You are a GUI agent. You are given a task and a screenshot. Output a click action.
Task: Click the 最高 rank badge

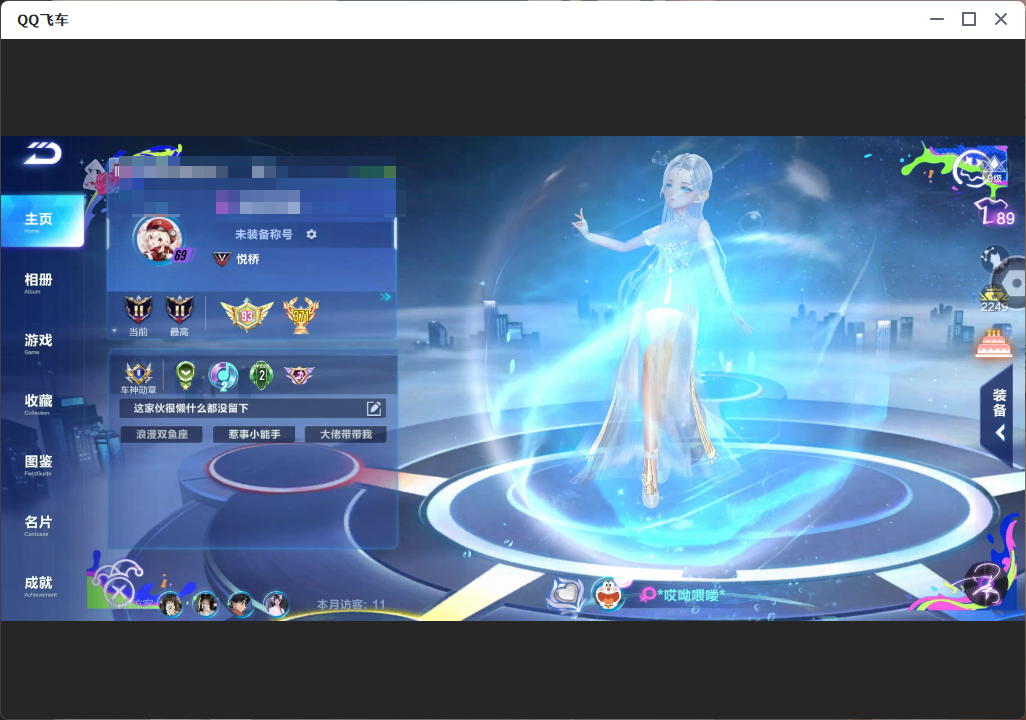click(x=179, y=310)
